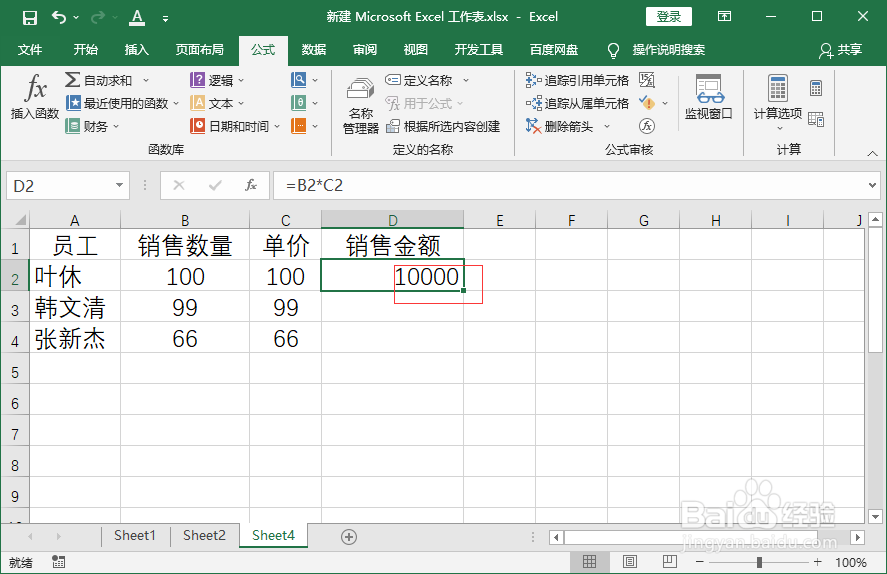The image size is (887, 574).
Task: Click the Select All corner triangle
Action: click(x=20, y=219)
